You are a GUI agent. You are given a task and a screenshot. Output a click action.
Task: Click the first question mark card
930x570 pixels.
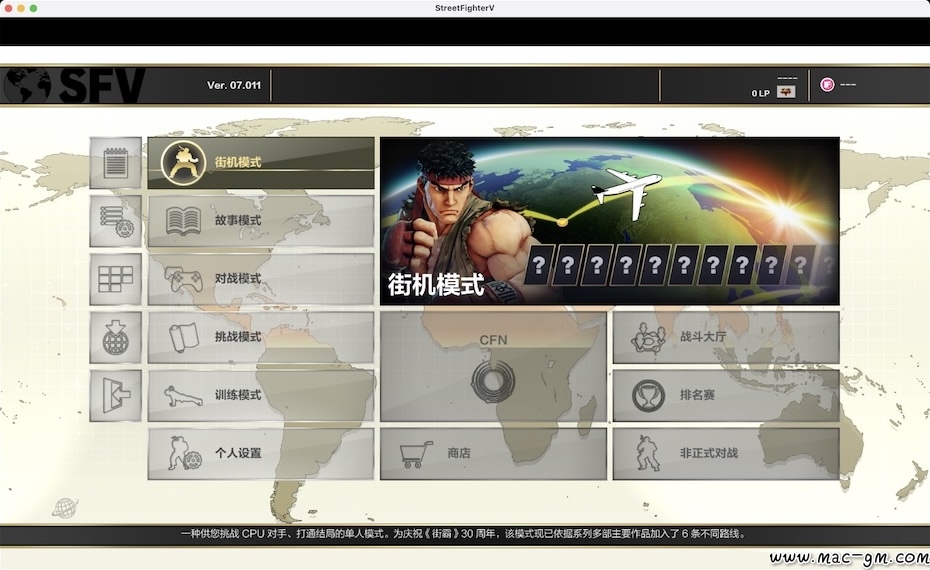pos(539,265)
